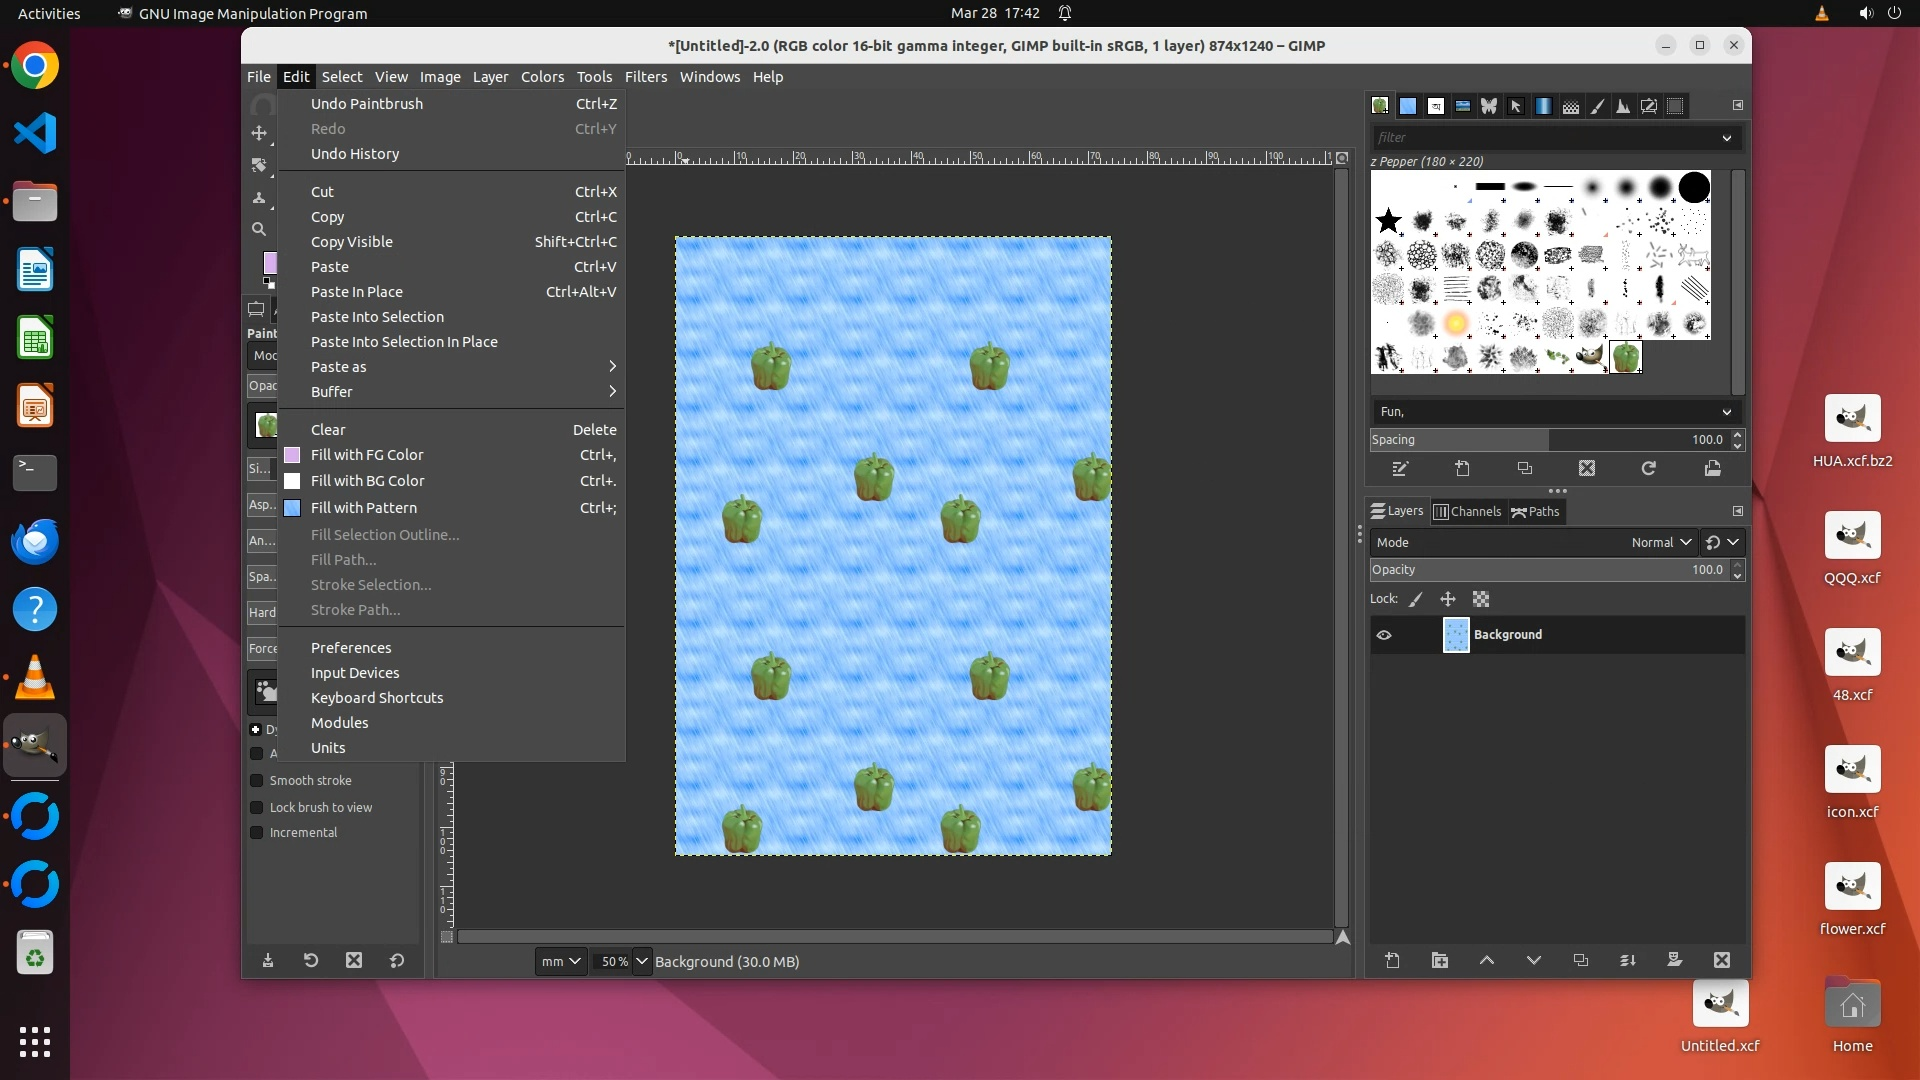Enable the Incremental checkbox
This screenshot has height=1080, width=1920.
click(257, 832)
